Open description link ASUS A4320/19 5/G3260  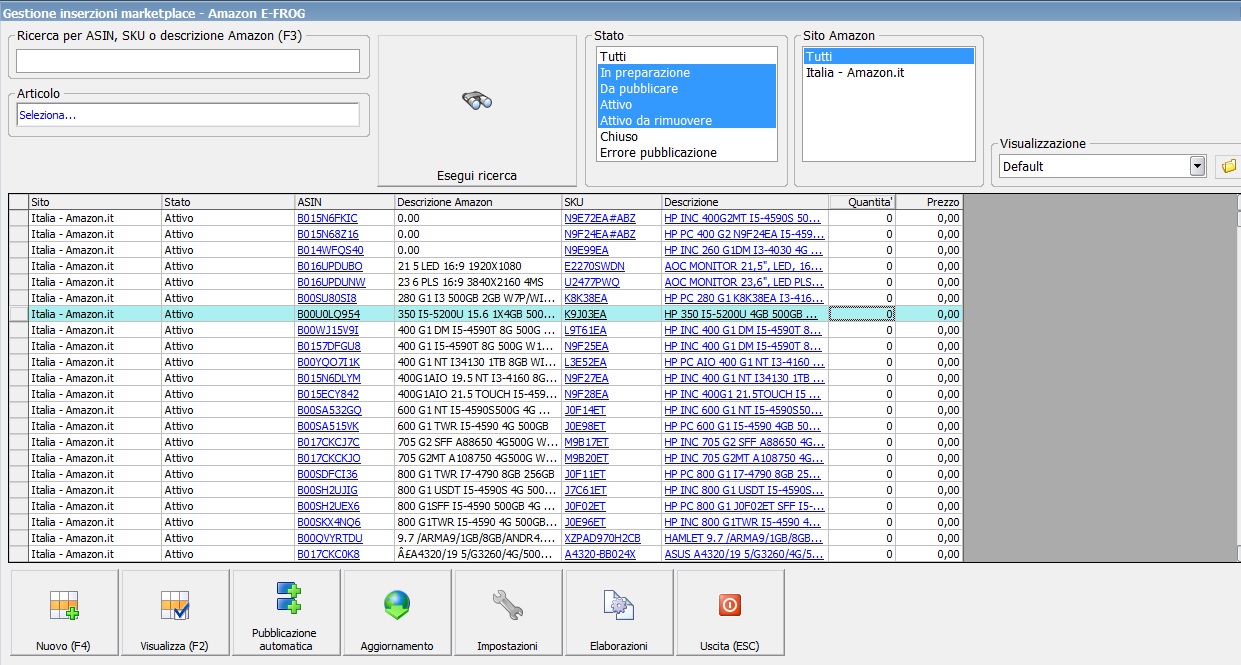[744, 554]
